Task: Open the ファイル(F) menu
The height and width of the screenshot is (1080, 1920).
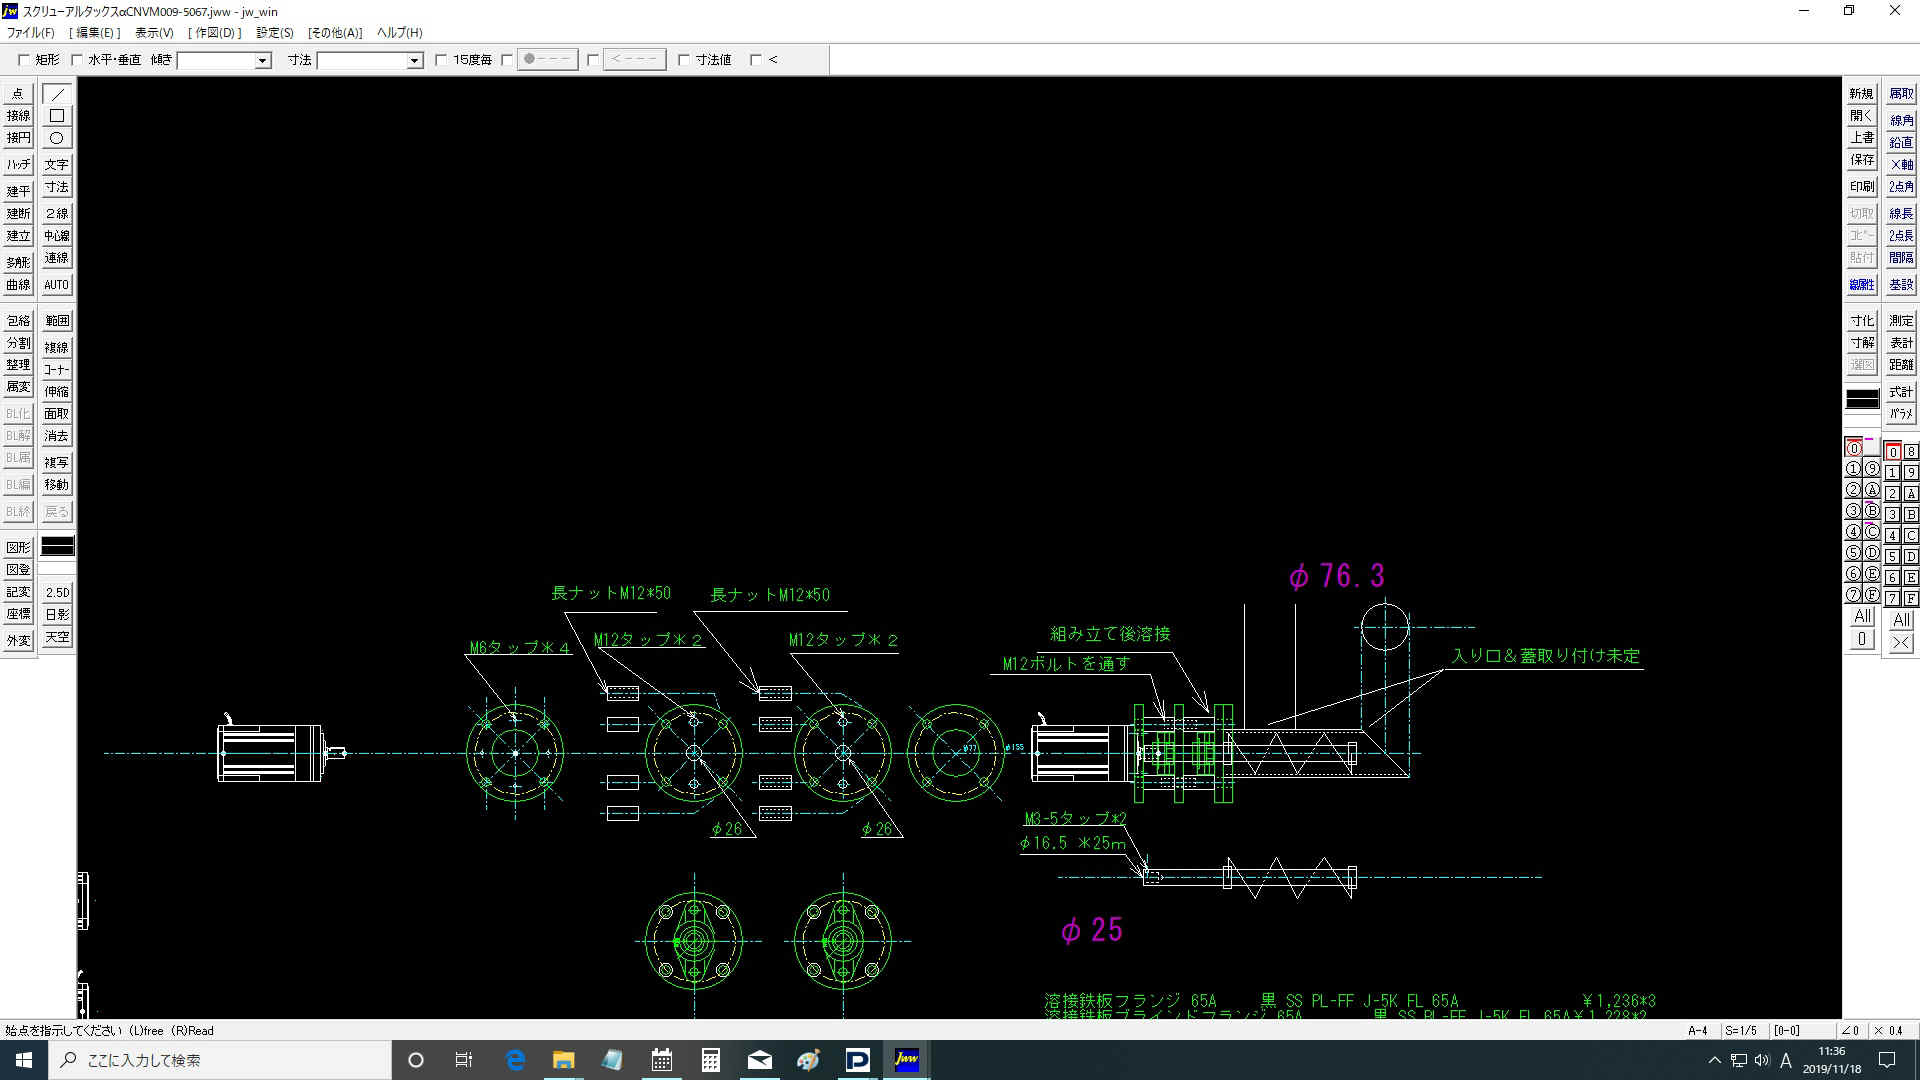Action: pyautogui.click(x=31, y=33)
